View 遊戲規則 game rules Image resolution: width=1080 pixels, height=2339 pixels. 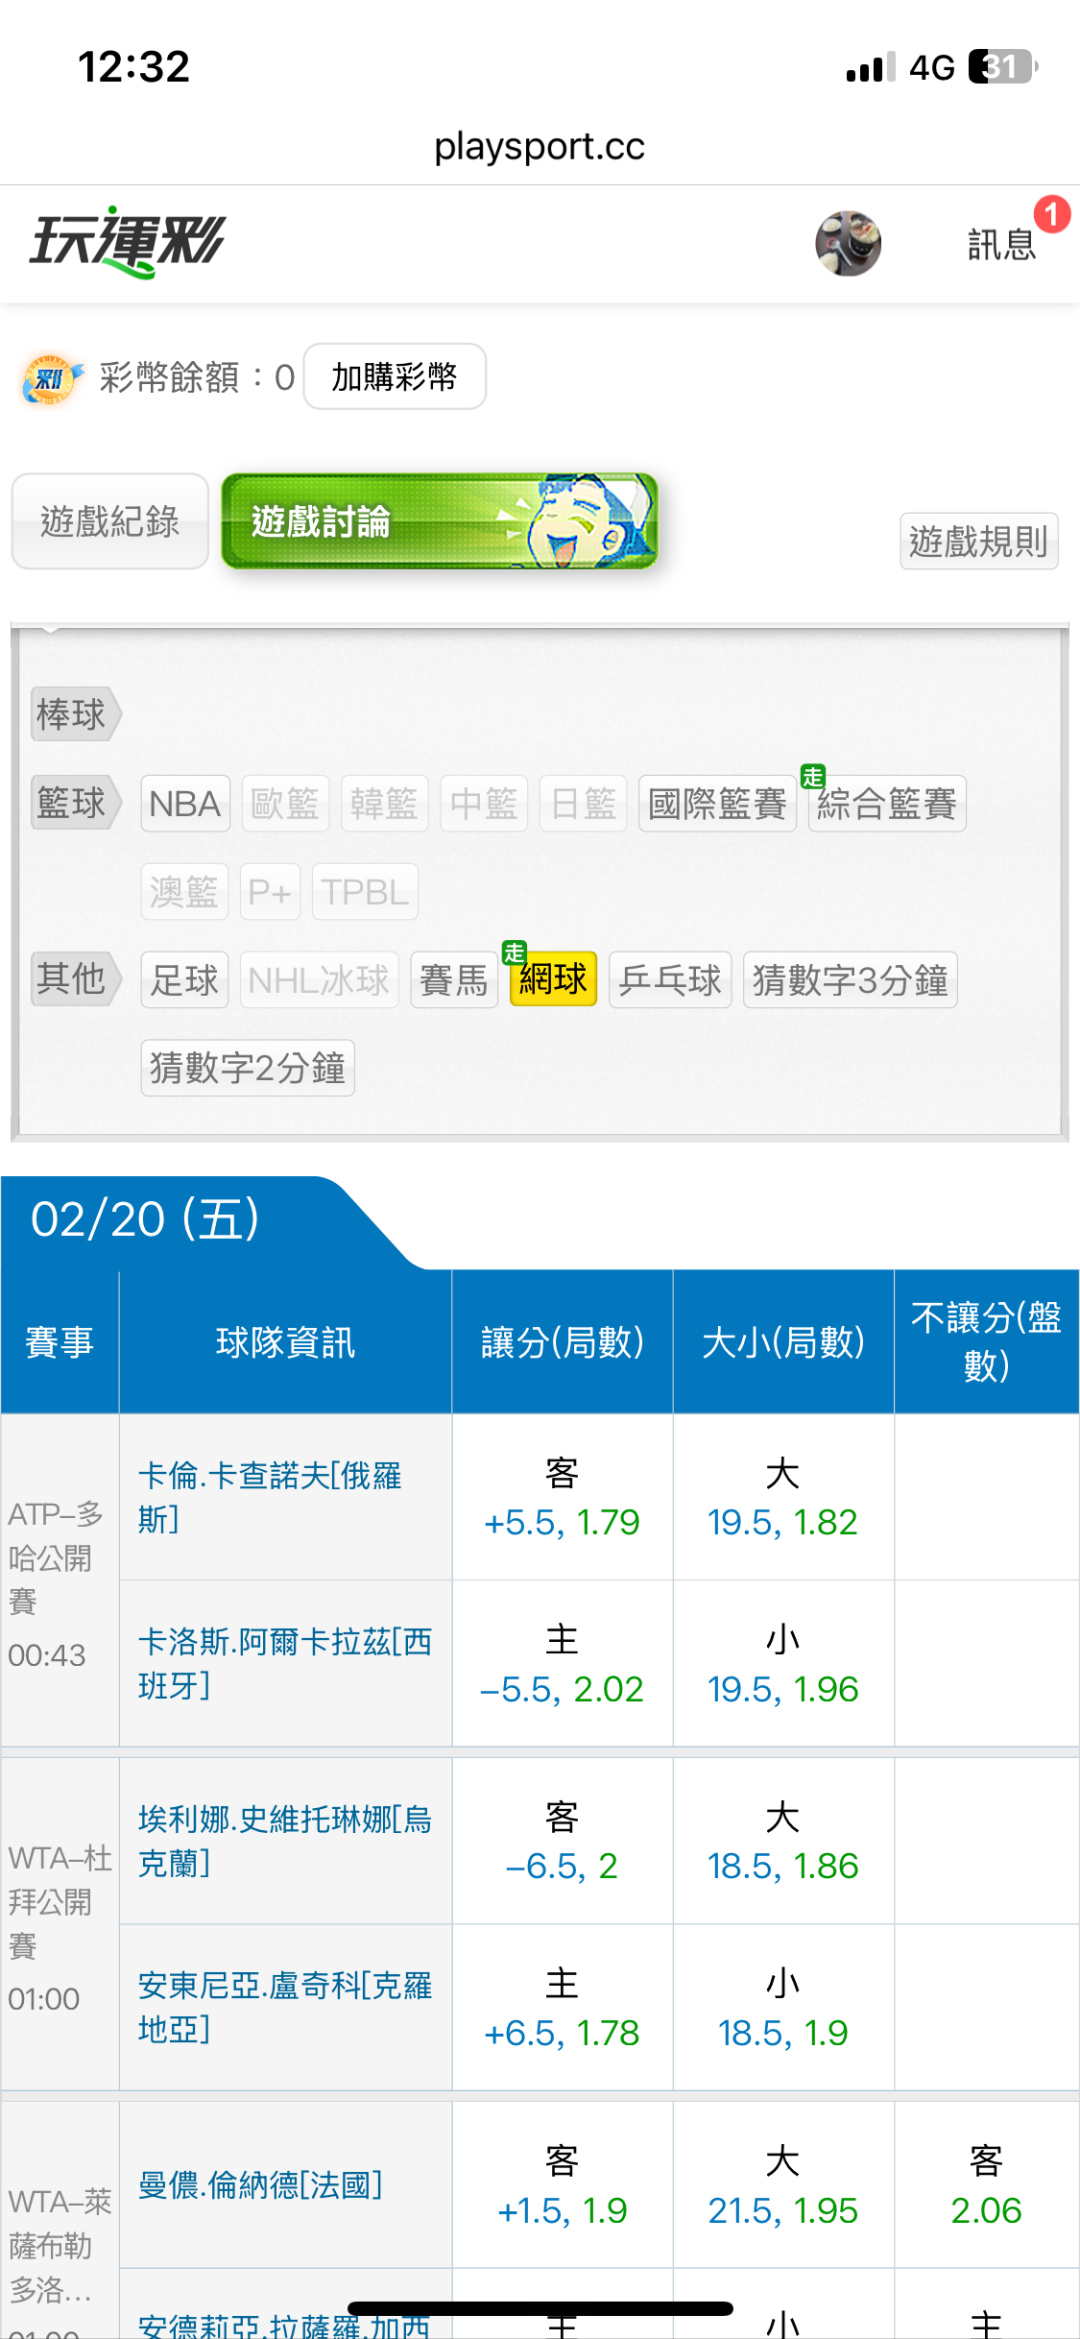point(978,541)
